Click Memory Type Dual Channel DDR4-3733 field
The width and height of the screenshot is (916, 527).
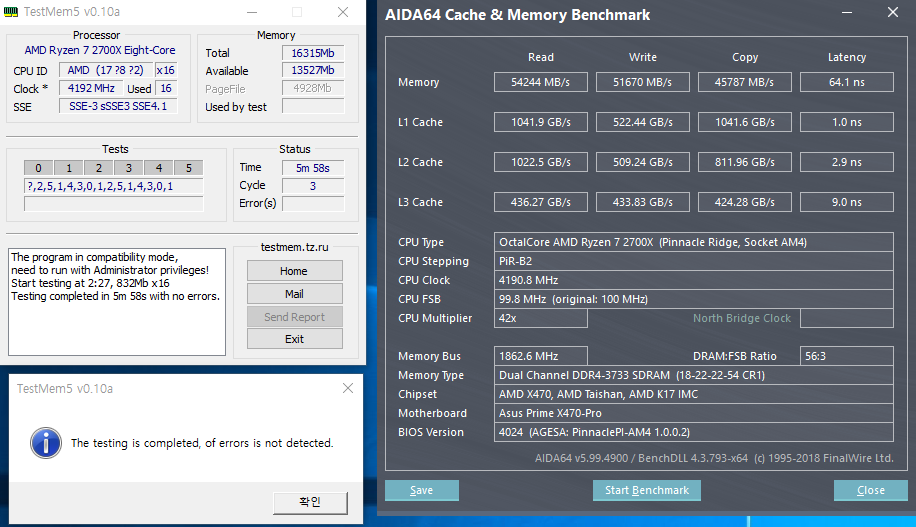[693, 375]
